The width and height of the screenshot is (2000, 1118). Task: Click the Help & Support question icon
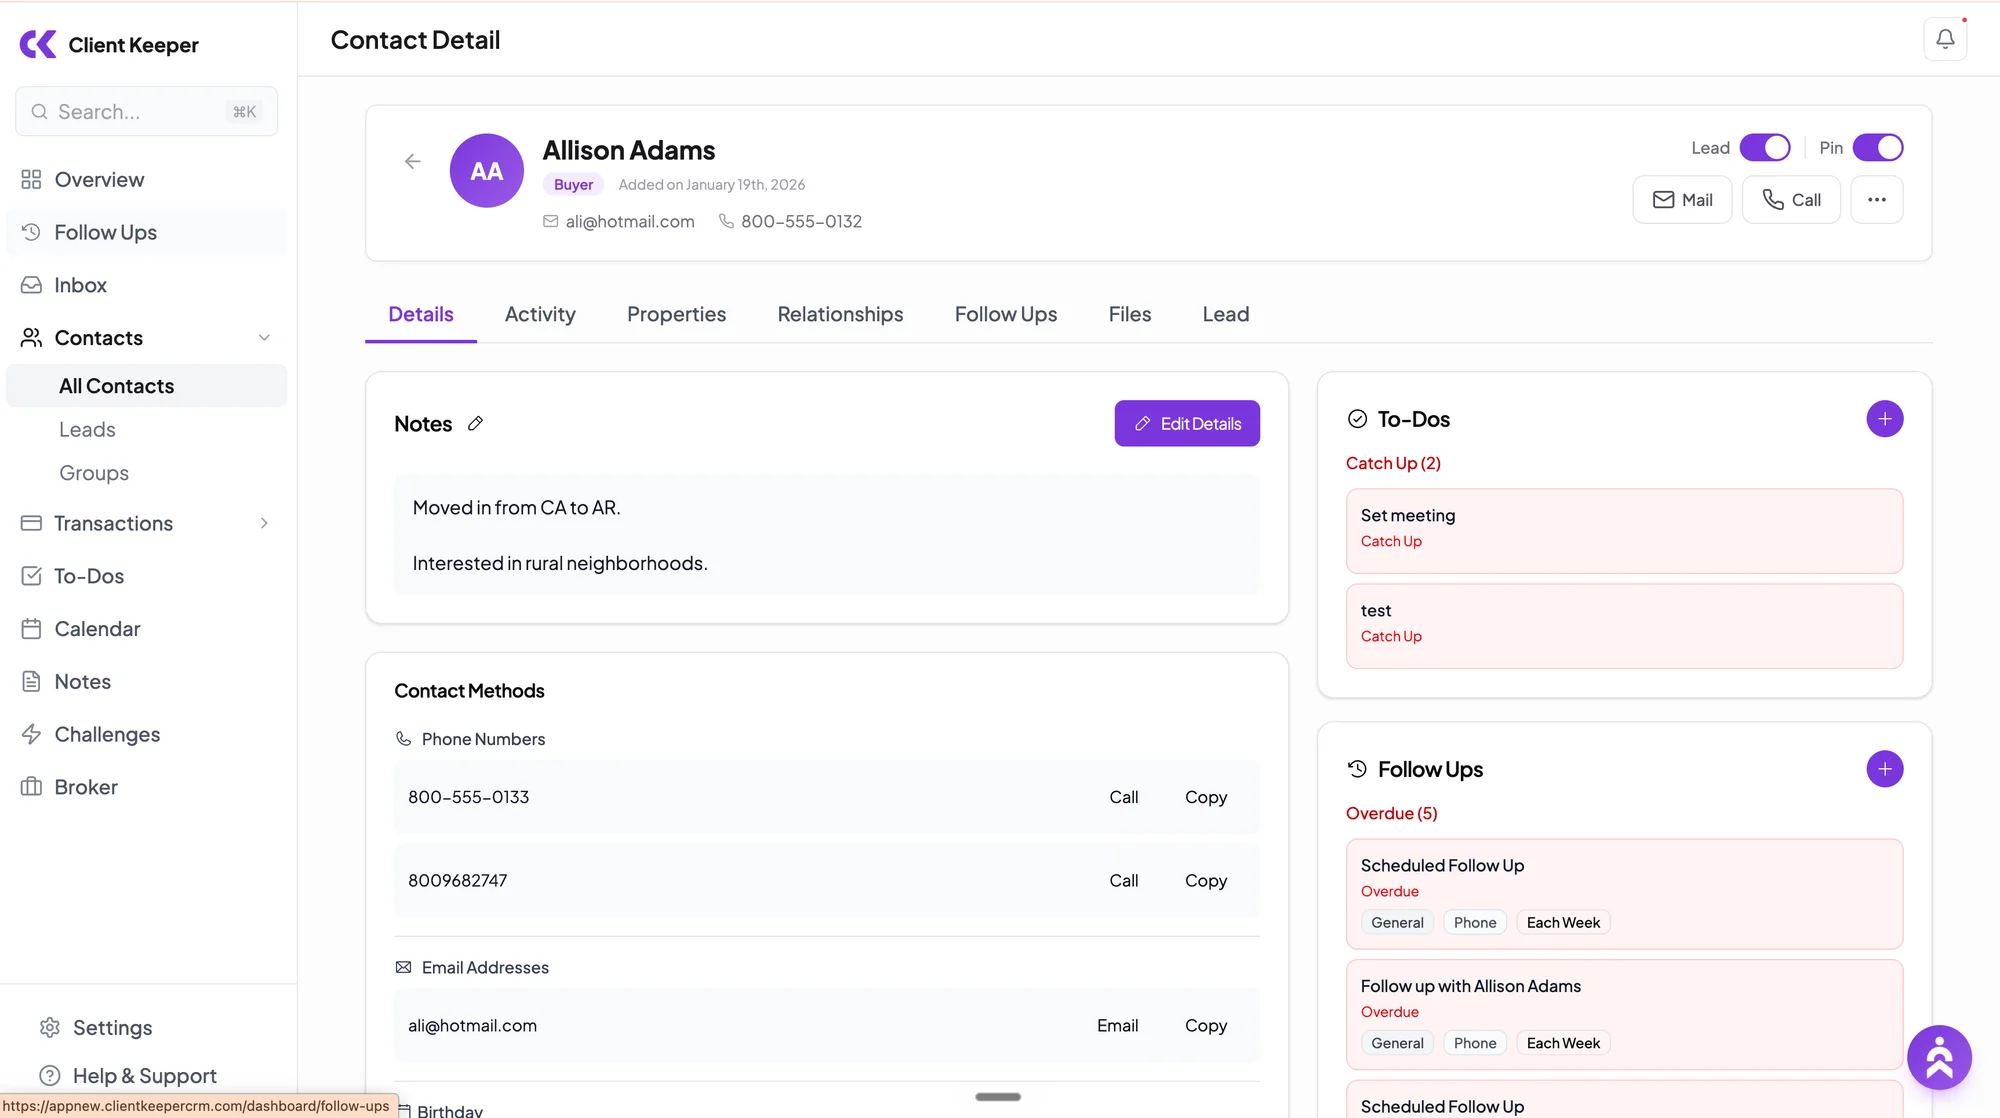[50, 1076]
